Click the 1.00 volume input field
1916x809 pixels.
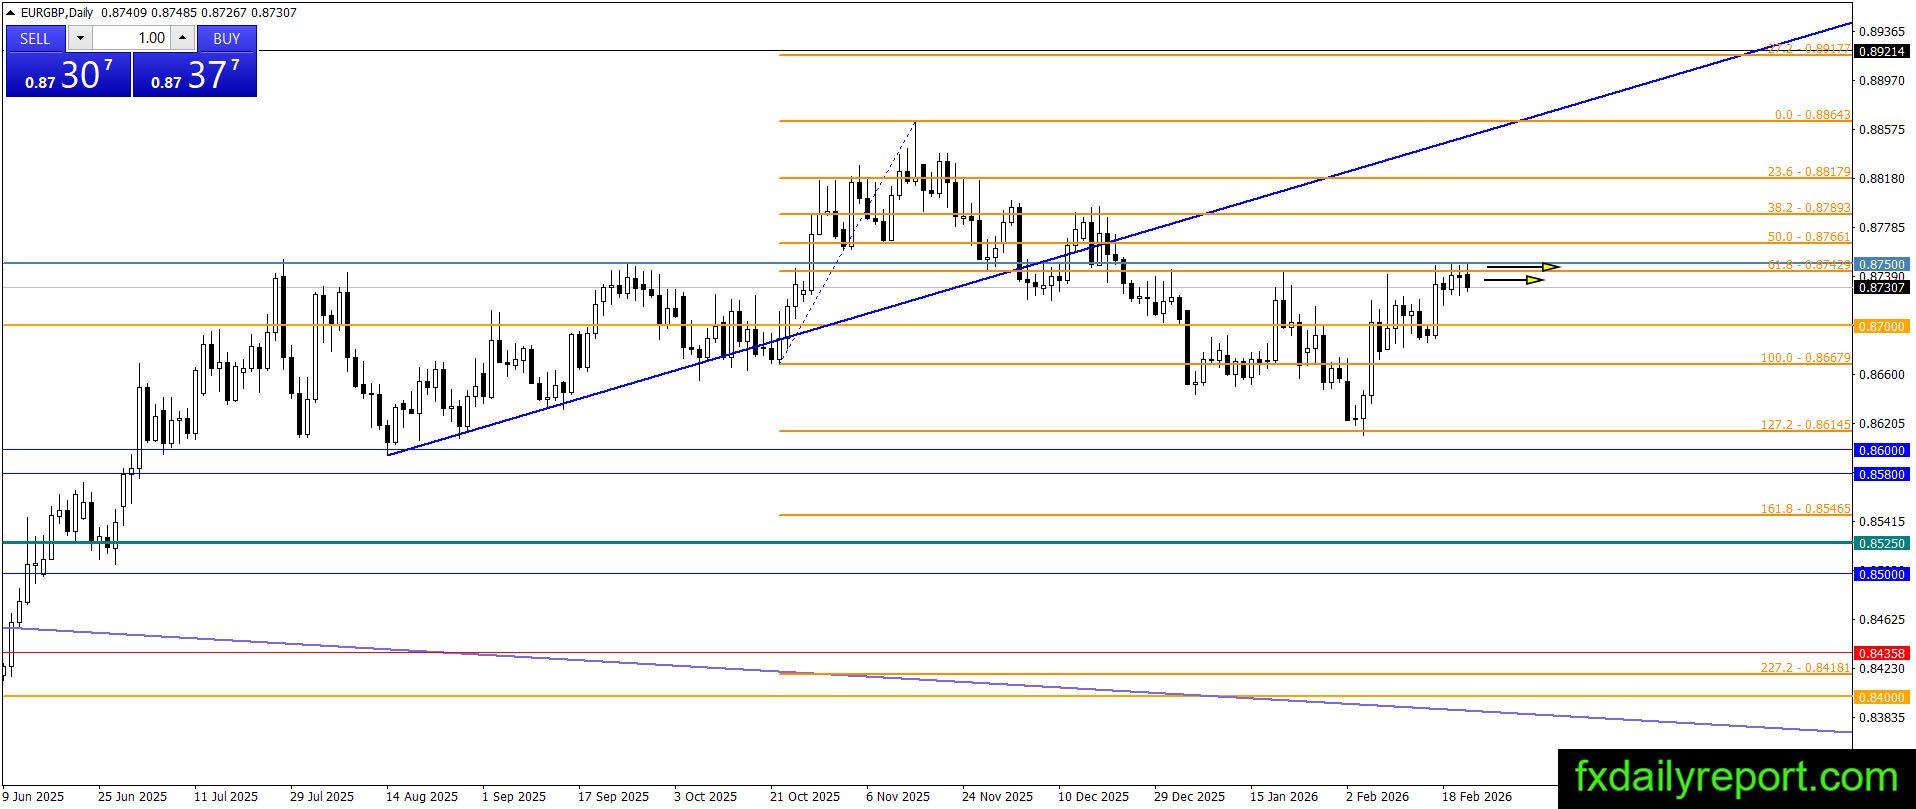coord(132,38)
